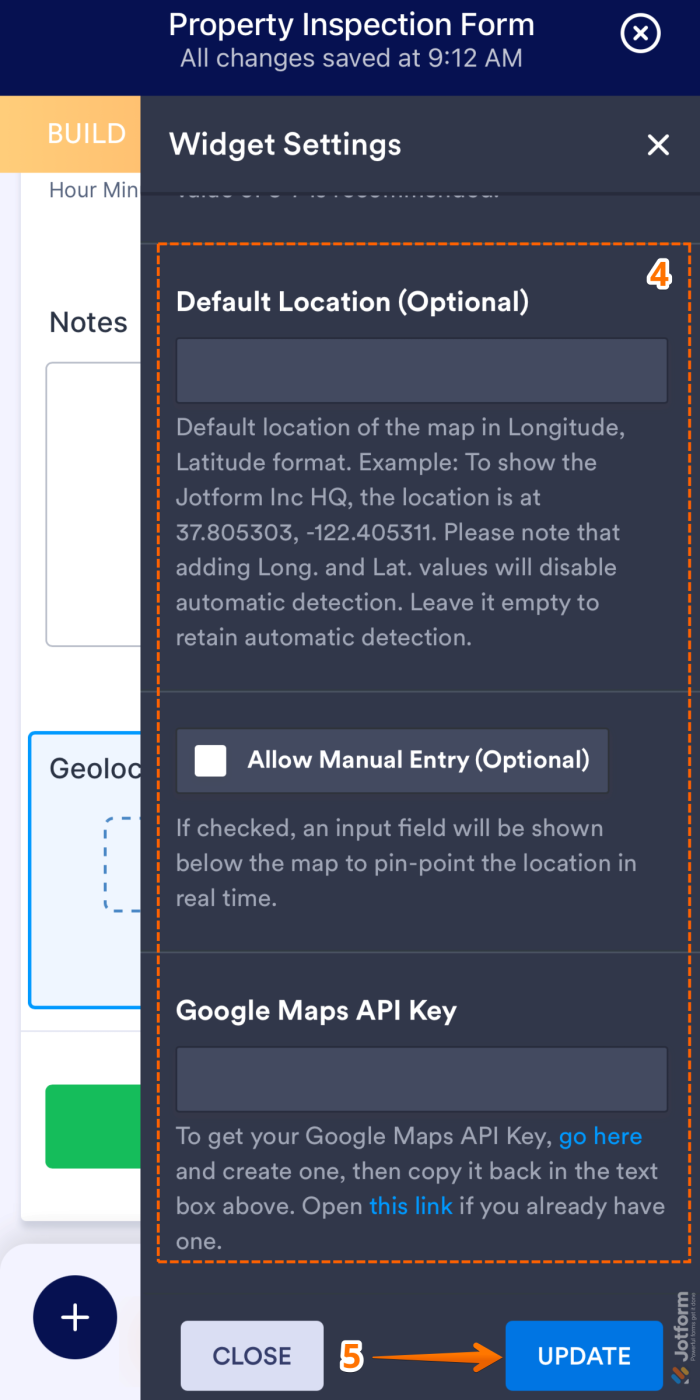Tap 'All changes saved' status text
Image resolution: width=700 pixels, height=1400 pixels.
pos(350,58)
